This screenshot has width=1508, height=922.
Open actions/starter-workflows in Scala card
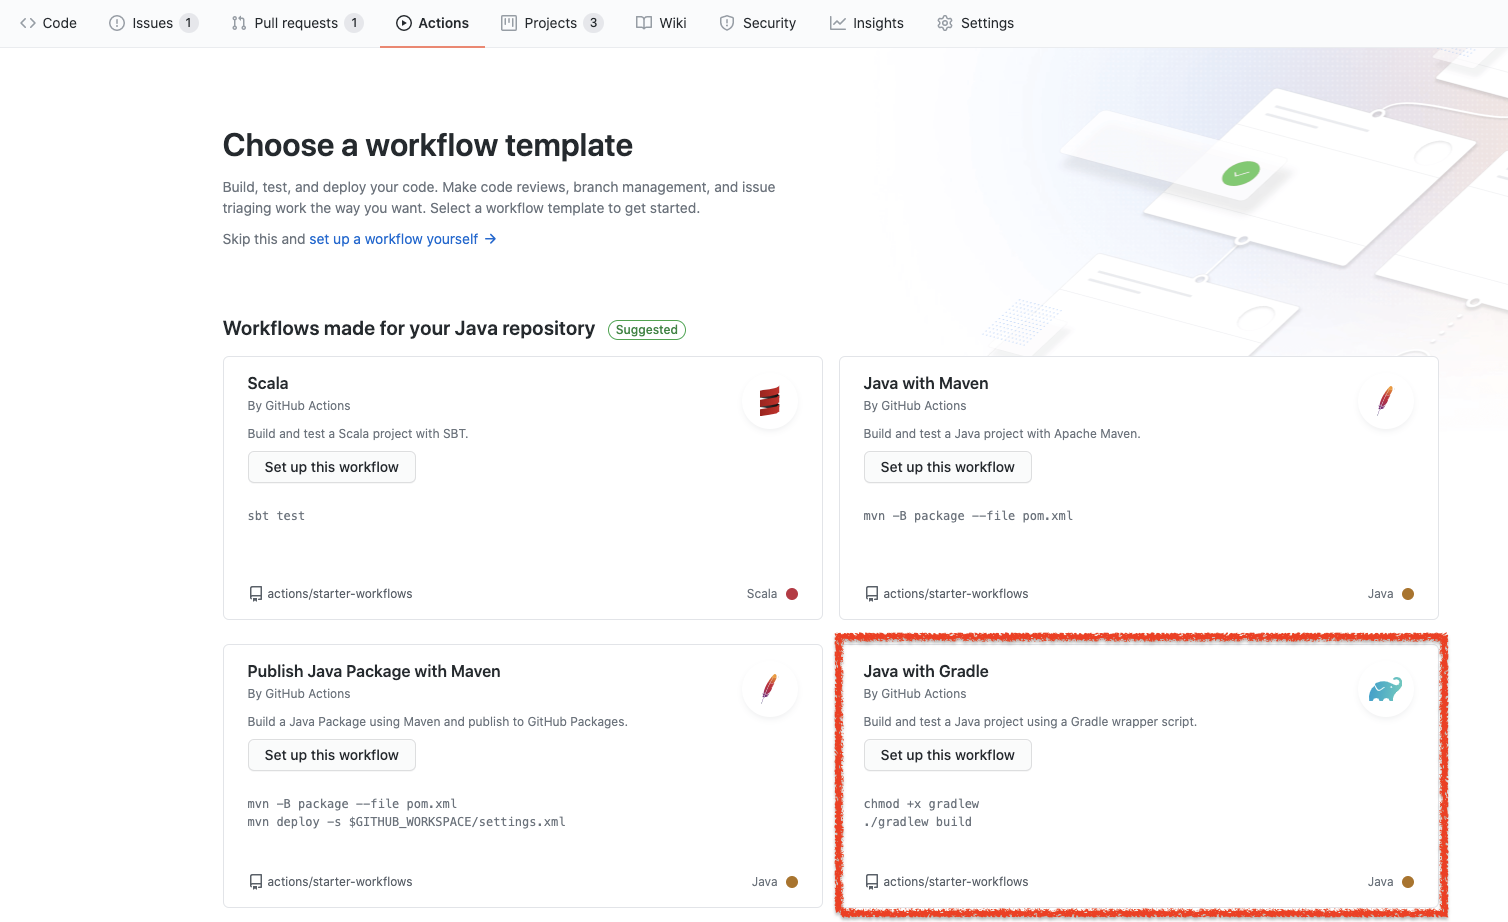[340, 594]
